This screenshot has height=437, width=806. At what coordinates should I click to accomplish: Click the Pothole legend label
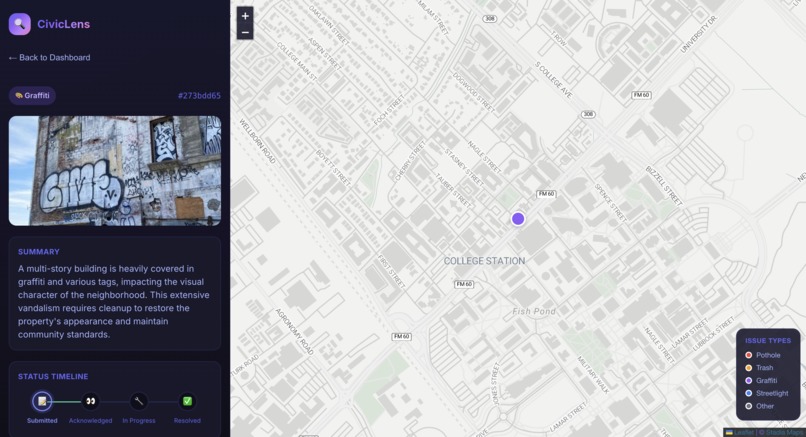point(768,355)
